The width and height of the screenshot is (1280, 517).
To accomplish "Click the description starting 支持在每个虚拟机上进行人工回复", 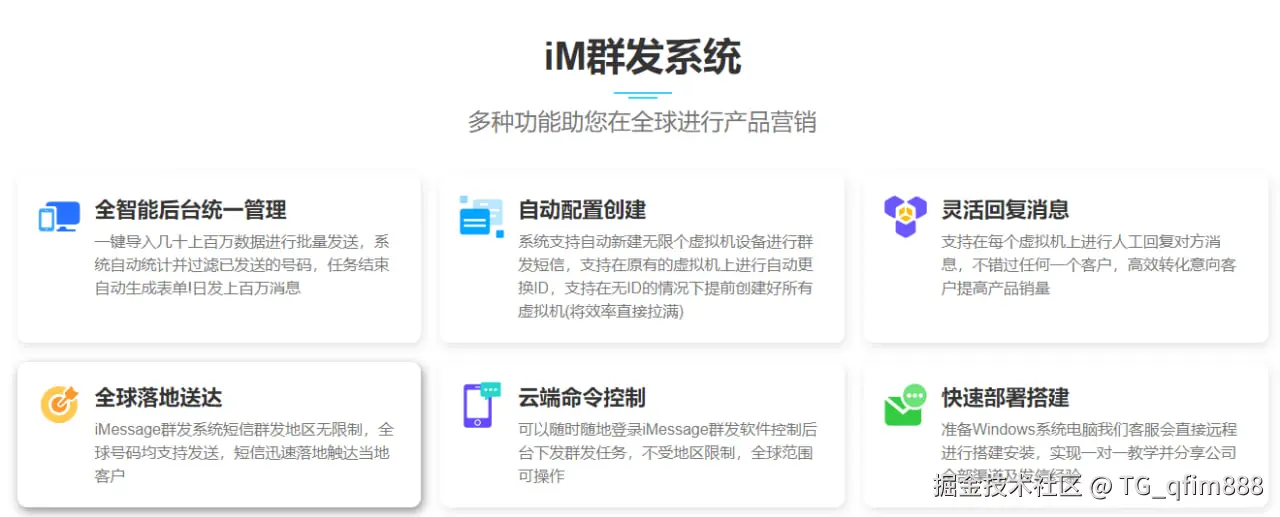I will pos(1089,265).
